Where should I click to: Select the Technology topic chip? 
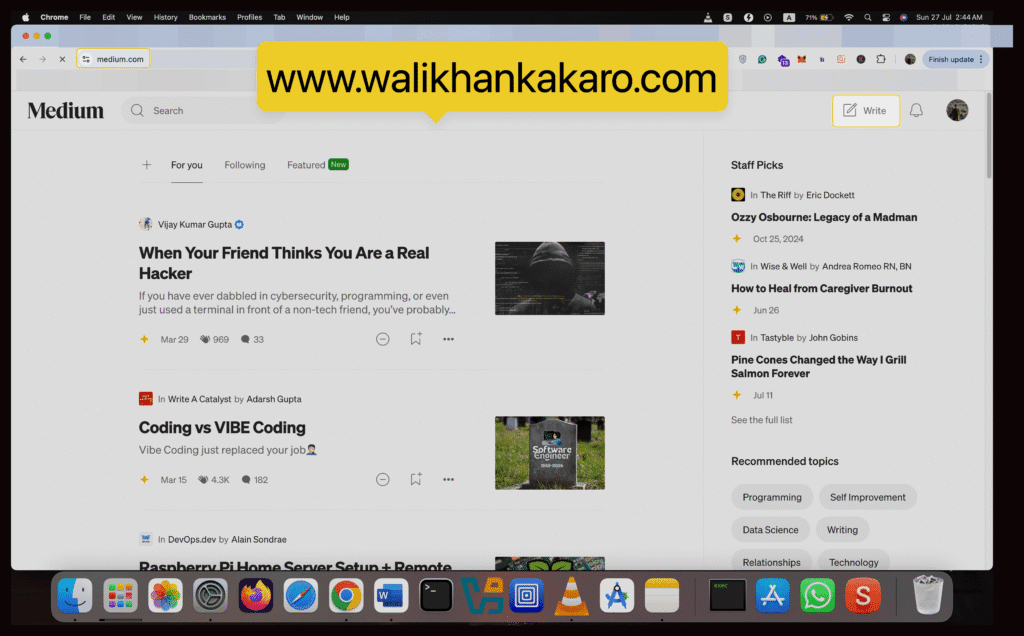854,562
